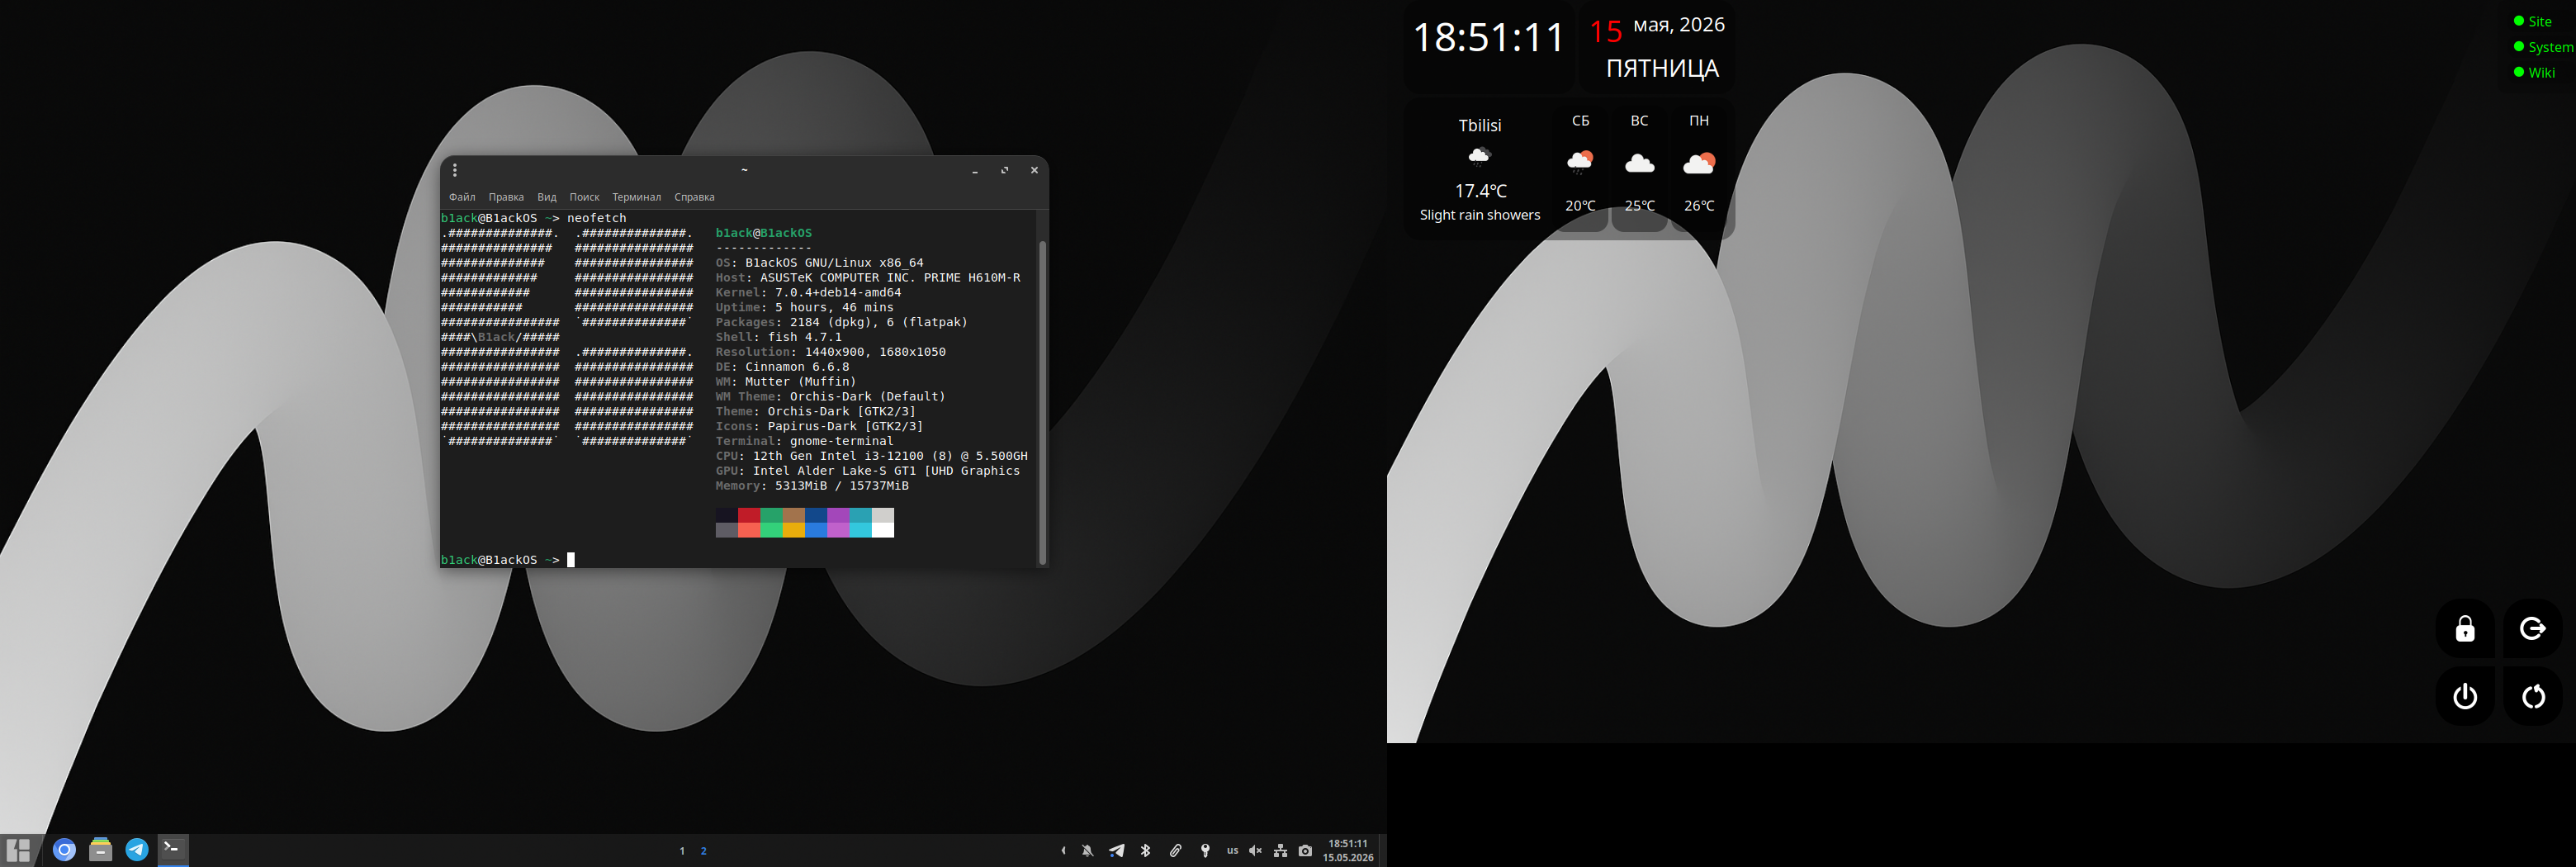Close the terminal window
The image size is (2576, 867).
[1034, 170]
